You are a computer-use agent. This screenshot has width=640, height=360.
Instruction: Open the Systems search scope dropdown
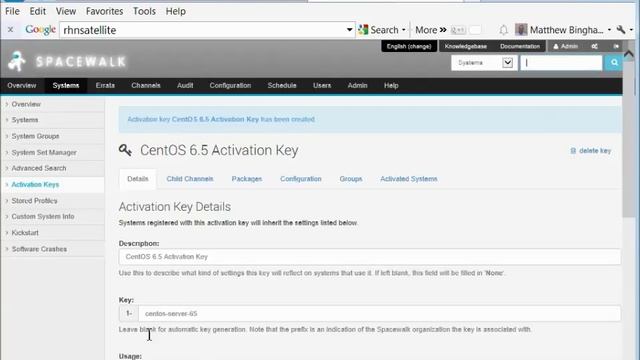(x=484, y=63)
